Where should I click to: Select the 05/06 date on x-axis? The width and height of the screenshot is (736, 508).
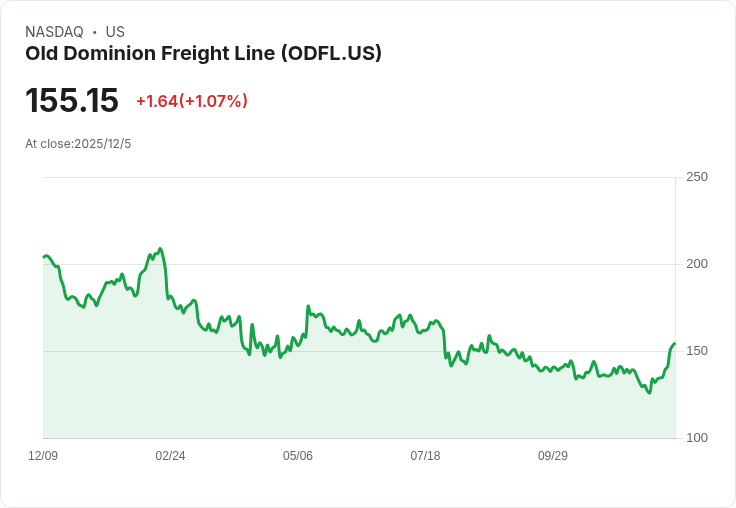coord(298,456)
